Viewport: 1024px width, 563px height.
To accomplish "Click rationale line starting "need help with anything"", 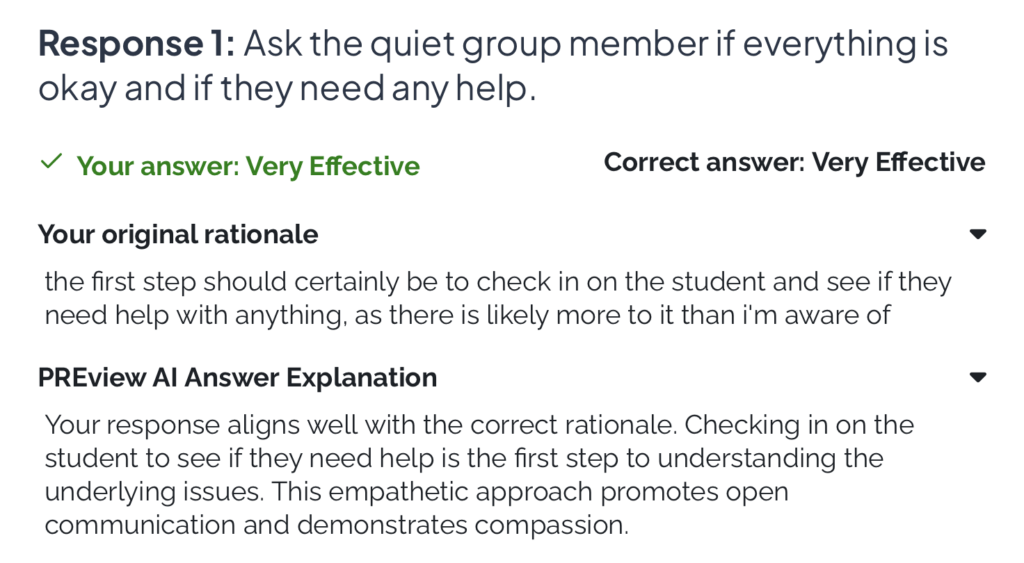I will pos(467,316).
